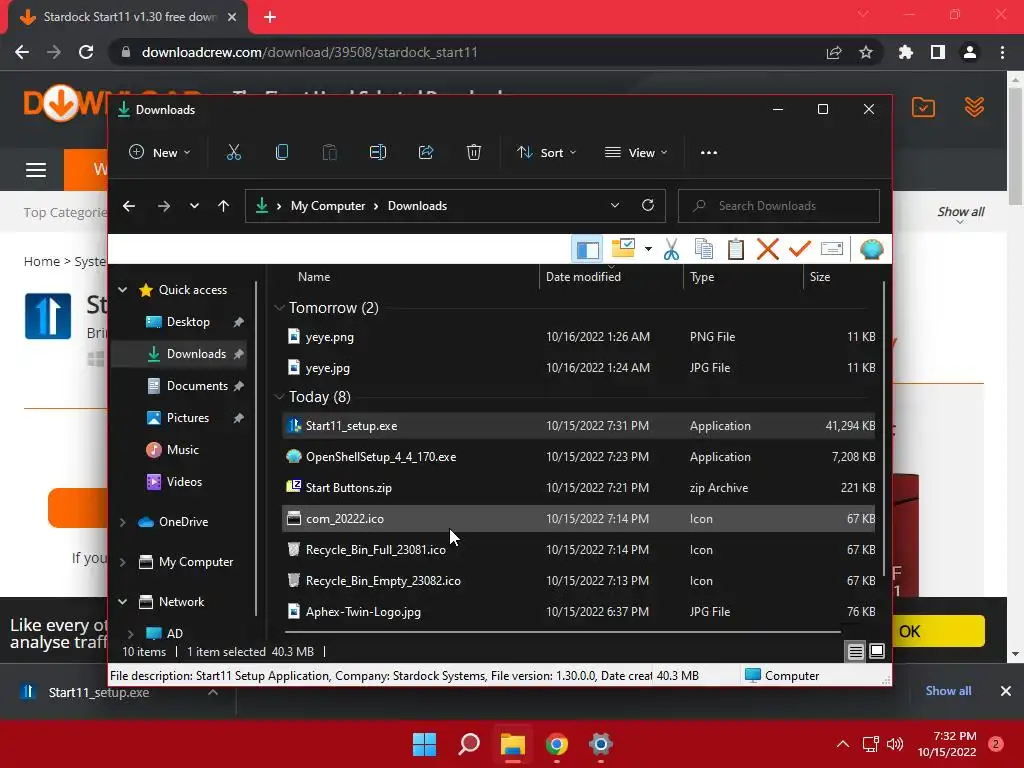Sort by Name column header
The image size is (1024, 768).
(313, 277)
